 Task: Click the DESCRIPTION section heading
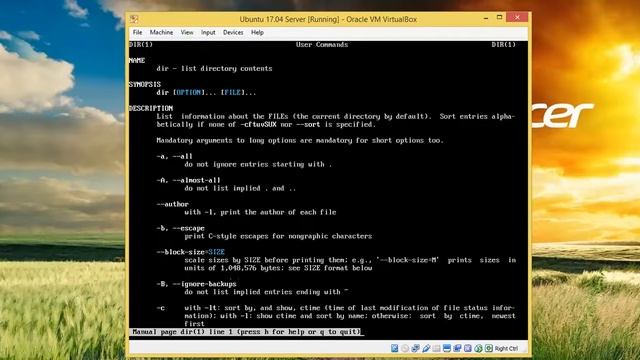151,108
